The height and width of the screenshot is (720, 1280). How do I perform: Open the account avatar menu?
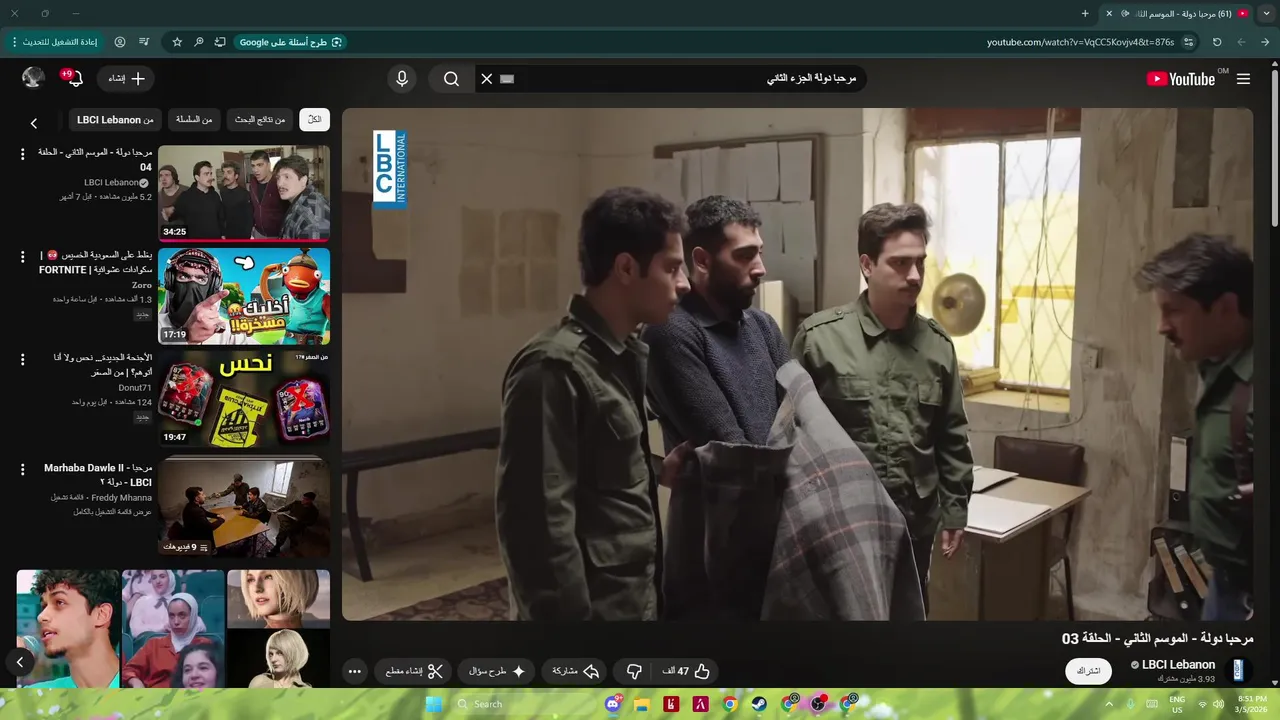click(33, 78)
